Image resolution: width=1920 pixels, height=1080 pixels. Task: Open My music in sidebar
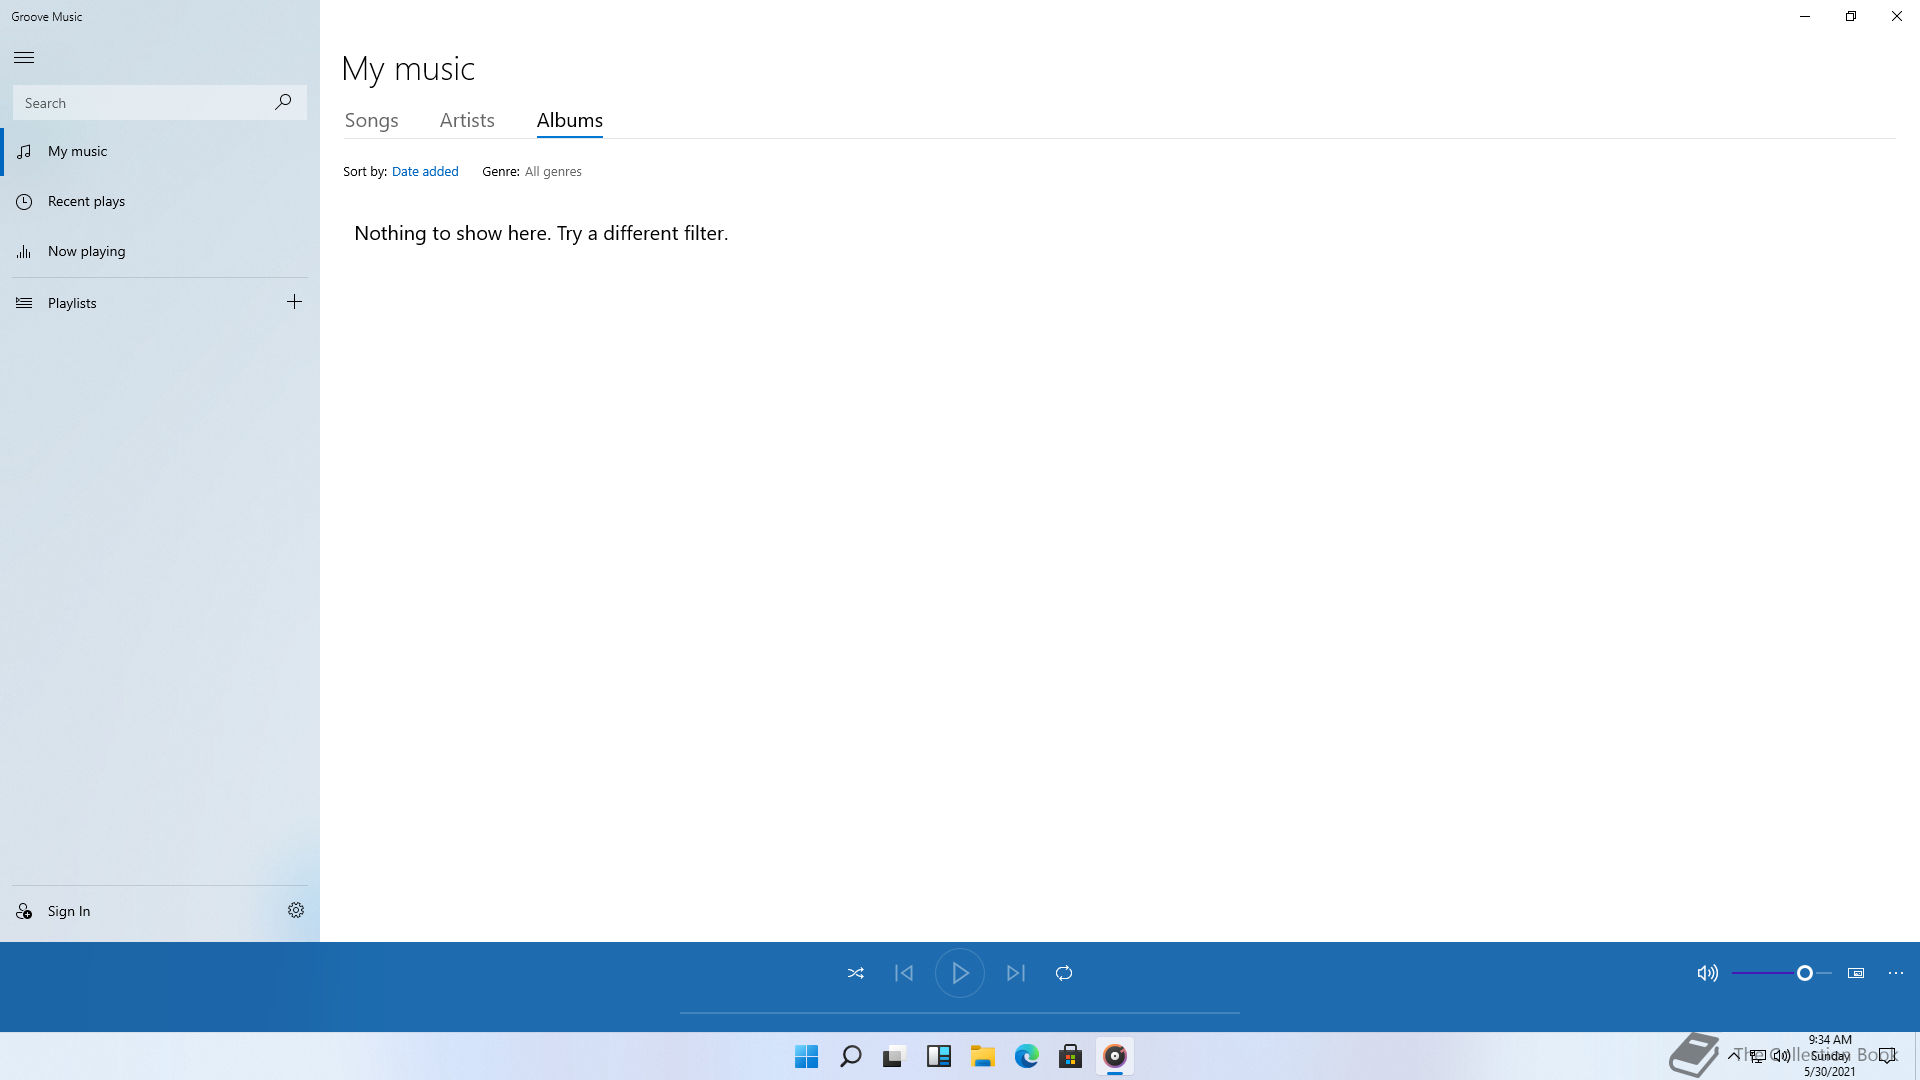[x=160, y=151]
